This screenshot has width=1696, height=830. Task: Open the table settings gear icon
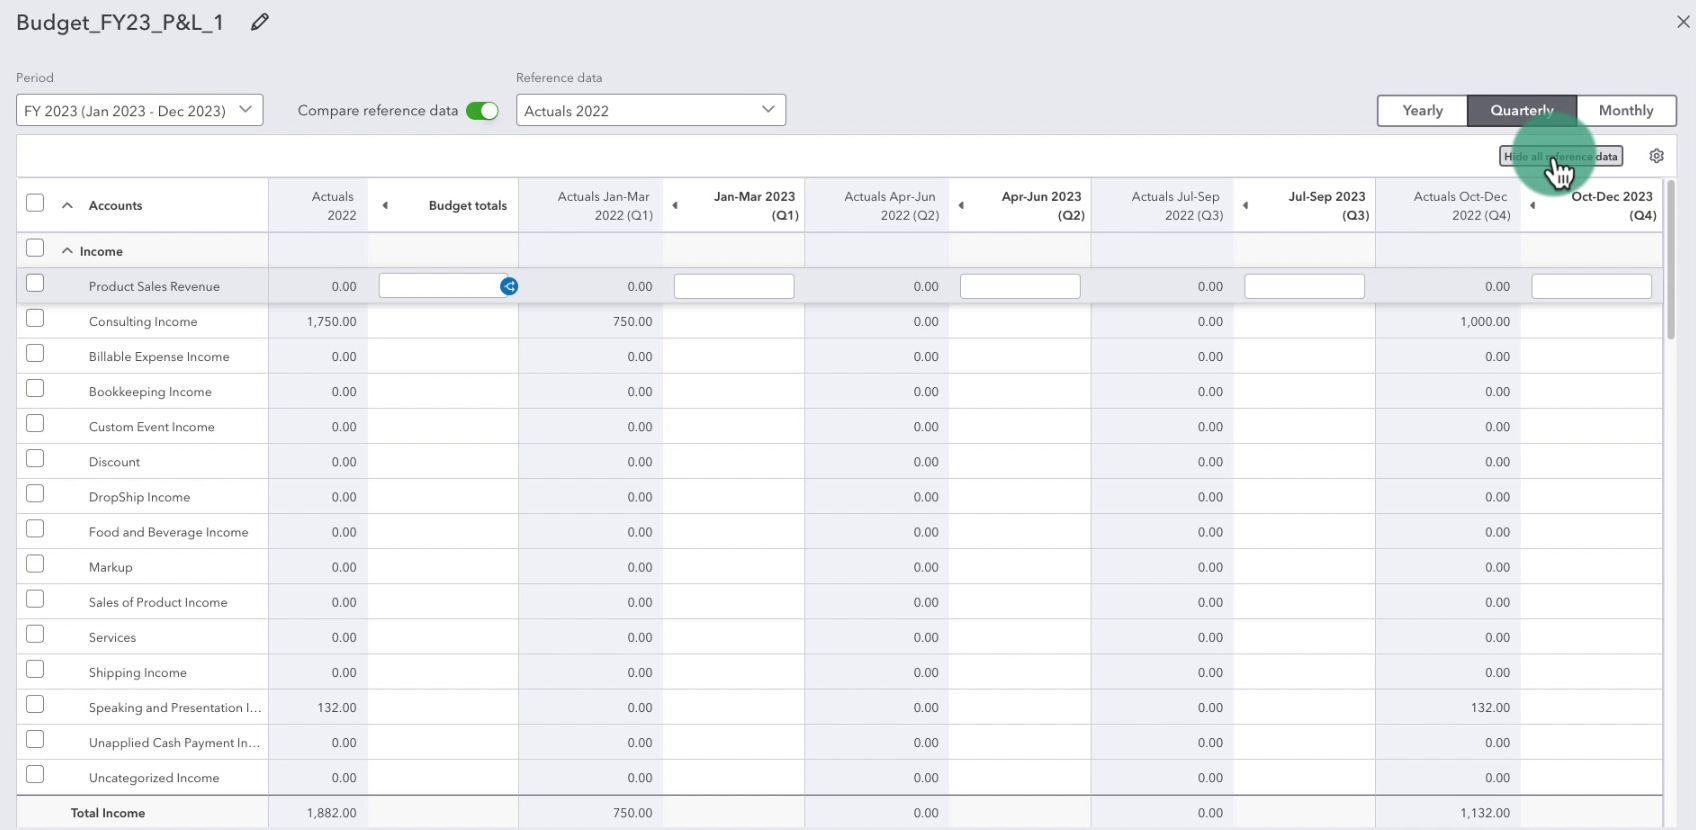pyautogui.click(x=1656, y=156)
